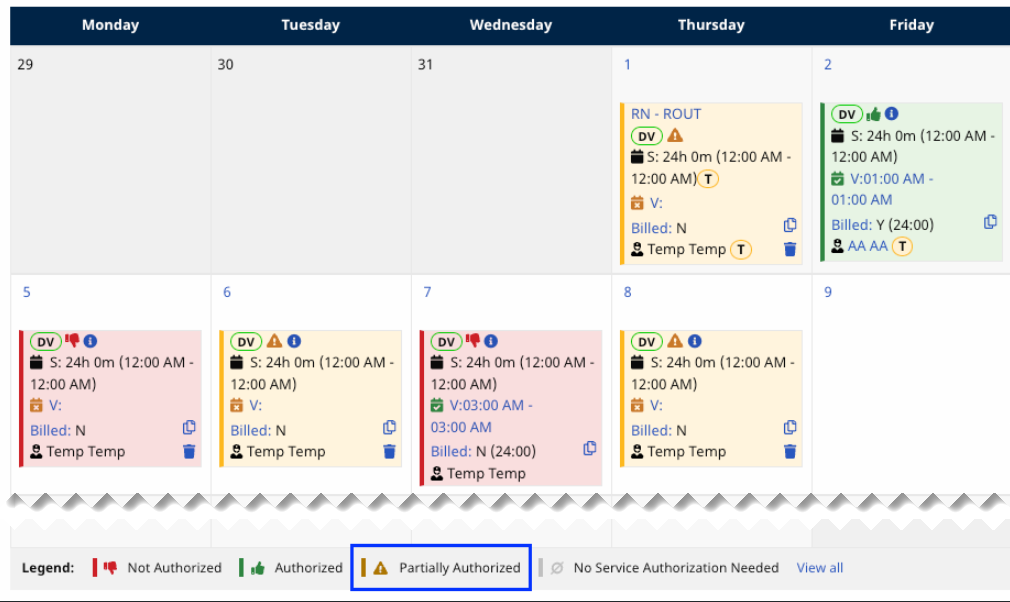The image size is (1010, 602).
Task: Click the thumbs-up icon on Friday 2 shift
Action: 873,114
